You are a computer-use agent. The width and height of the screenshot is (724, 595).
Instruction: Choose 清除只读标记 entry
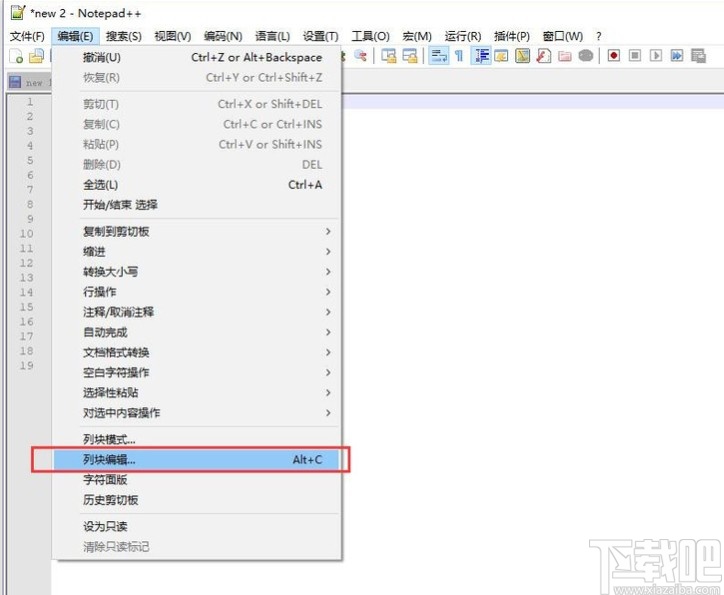[197, 547]
